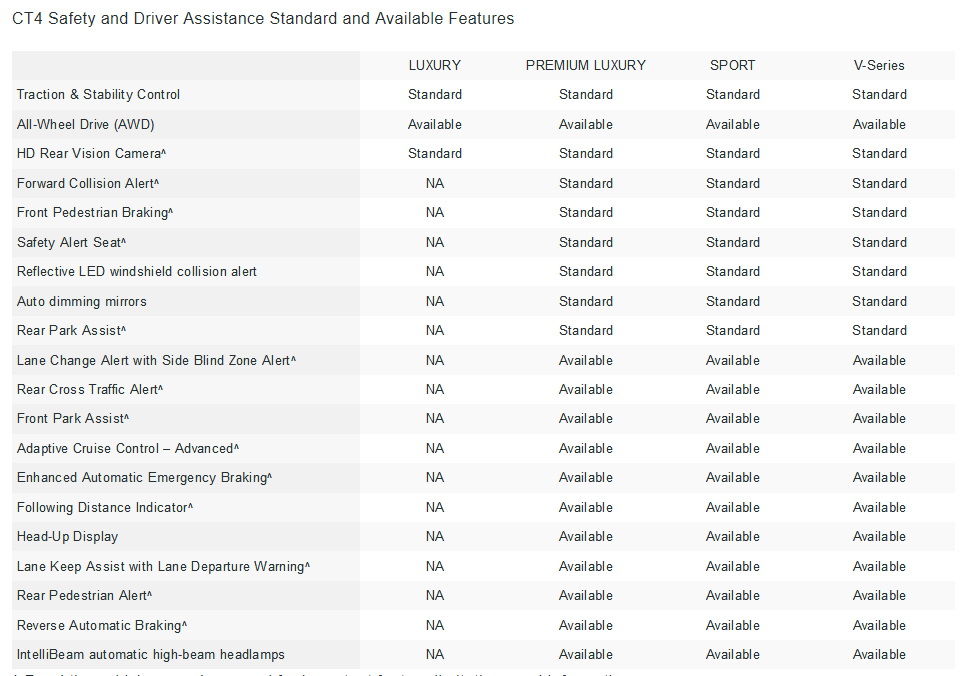The image size is (972, 676).
Task: Click the V-Series value for Reverse Automatic Braking
Action: [x=879, y=626]
